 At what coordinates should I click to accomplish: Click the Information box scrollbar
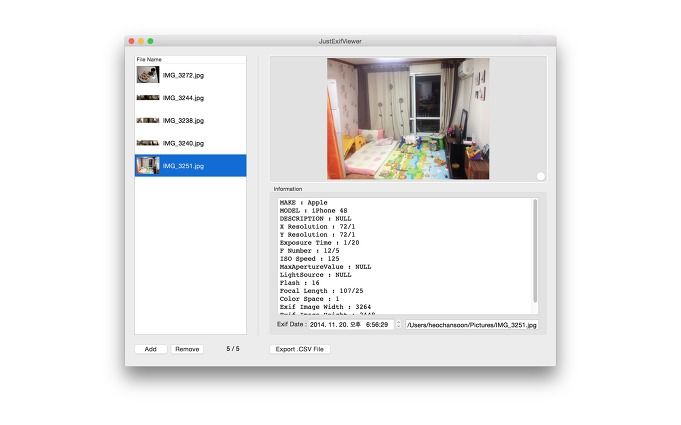[535, 251]
